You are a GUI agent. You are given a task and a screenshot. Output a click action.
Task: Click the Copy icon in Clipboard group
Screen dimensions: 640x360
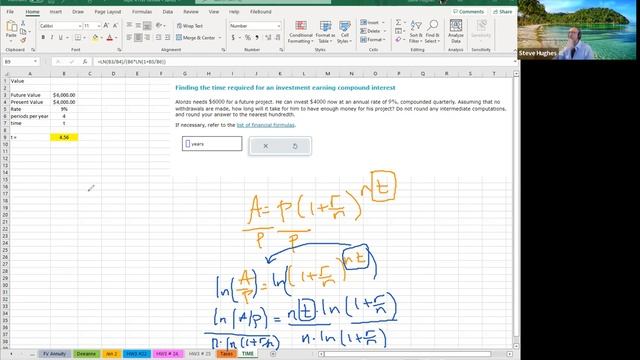pyautogui.click(x=23, y=32)
